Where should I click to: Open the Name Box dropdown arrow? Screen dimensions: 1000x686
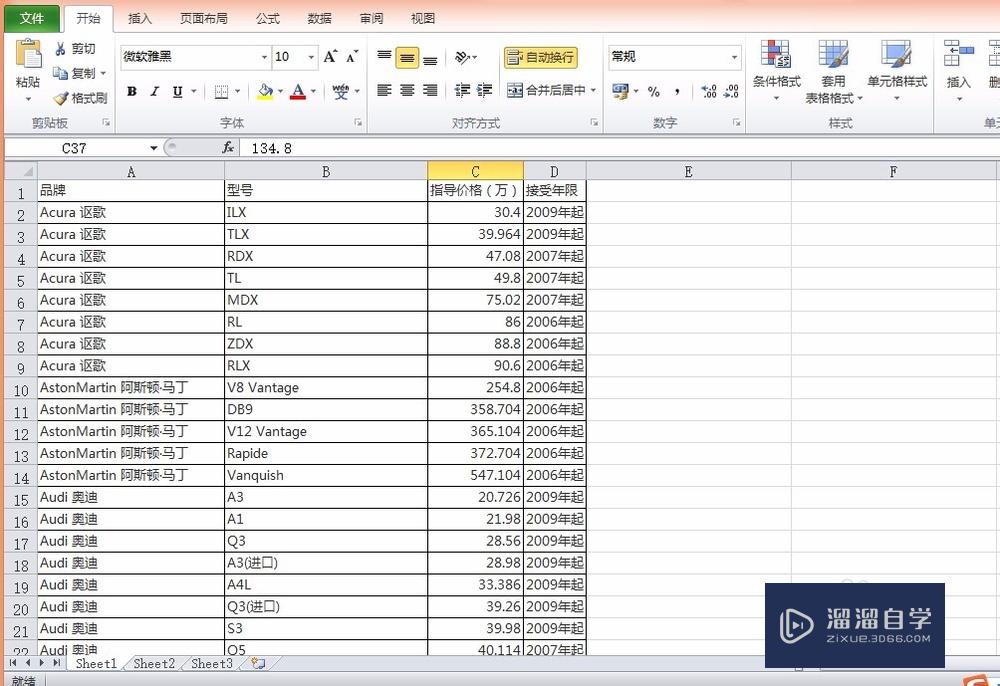click(x=154, y=148)
